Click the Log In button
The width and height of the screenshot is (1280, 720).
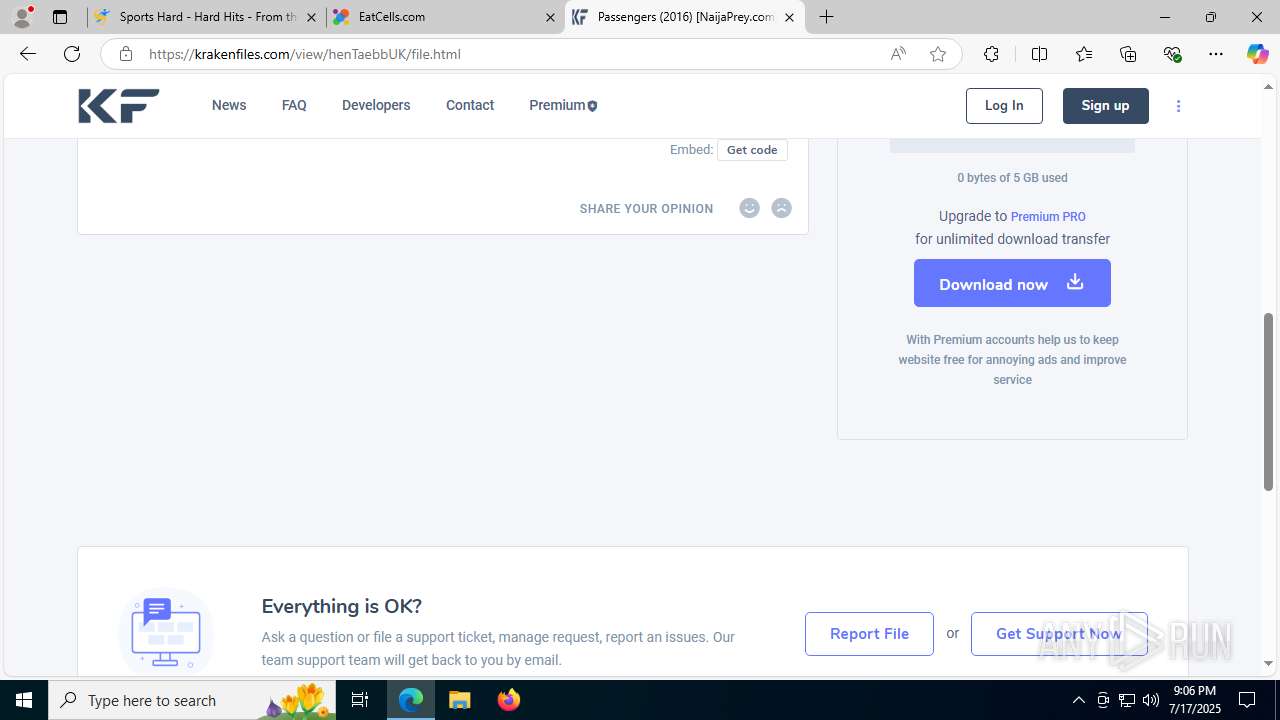(x=1004, y=106)
